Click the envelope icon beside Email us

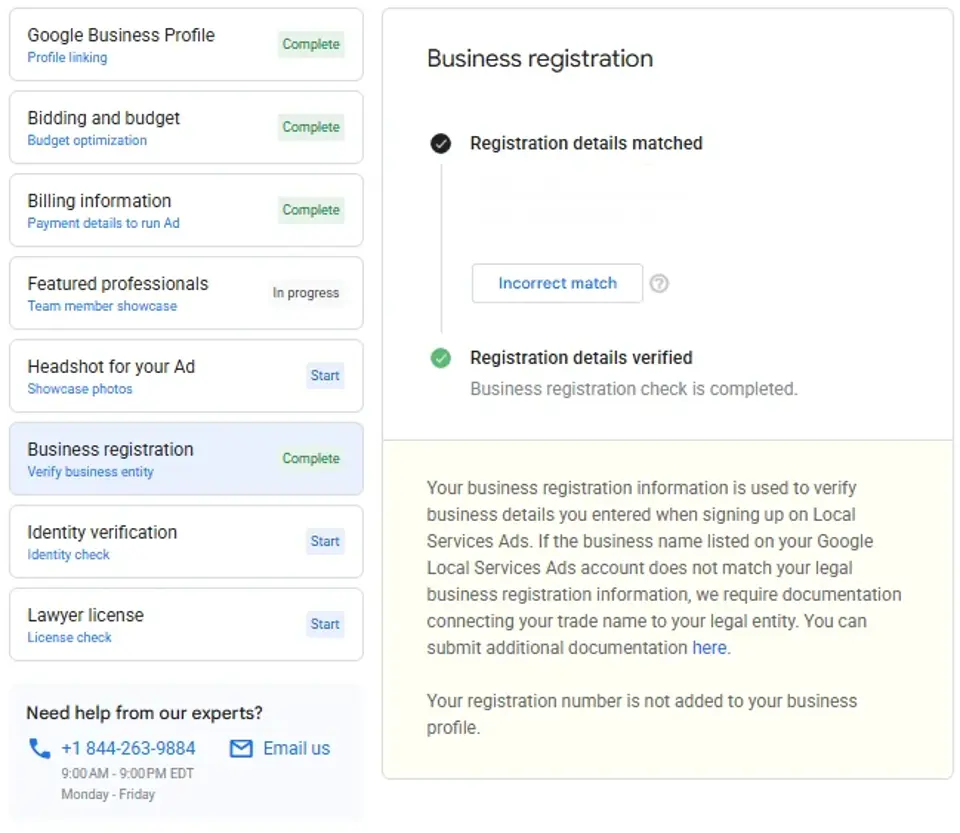pos(241,748)
